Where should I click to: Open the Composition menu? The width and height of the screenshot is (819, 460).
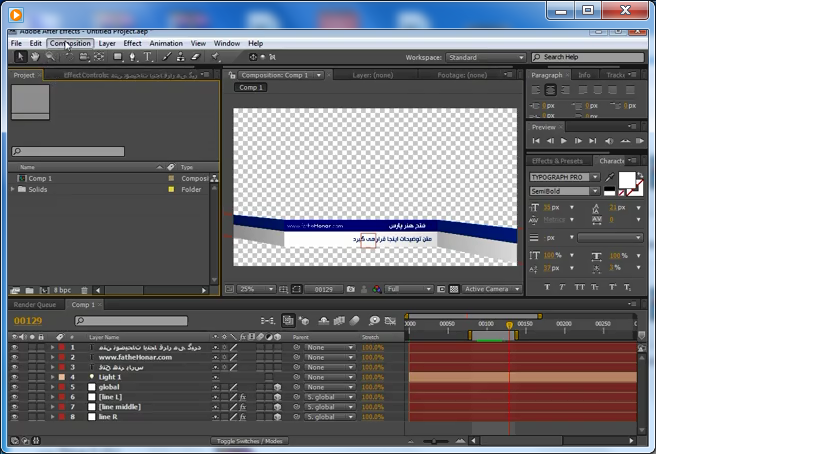[x=70, y=43]
